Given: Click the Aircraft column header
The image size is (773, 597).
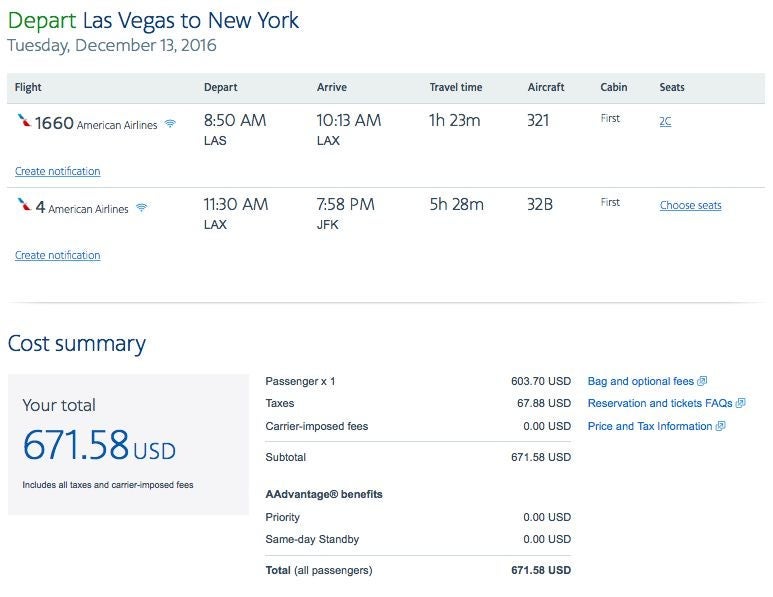Looking at the screenshot, I should point(546,87).
